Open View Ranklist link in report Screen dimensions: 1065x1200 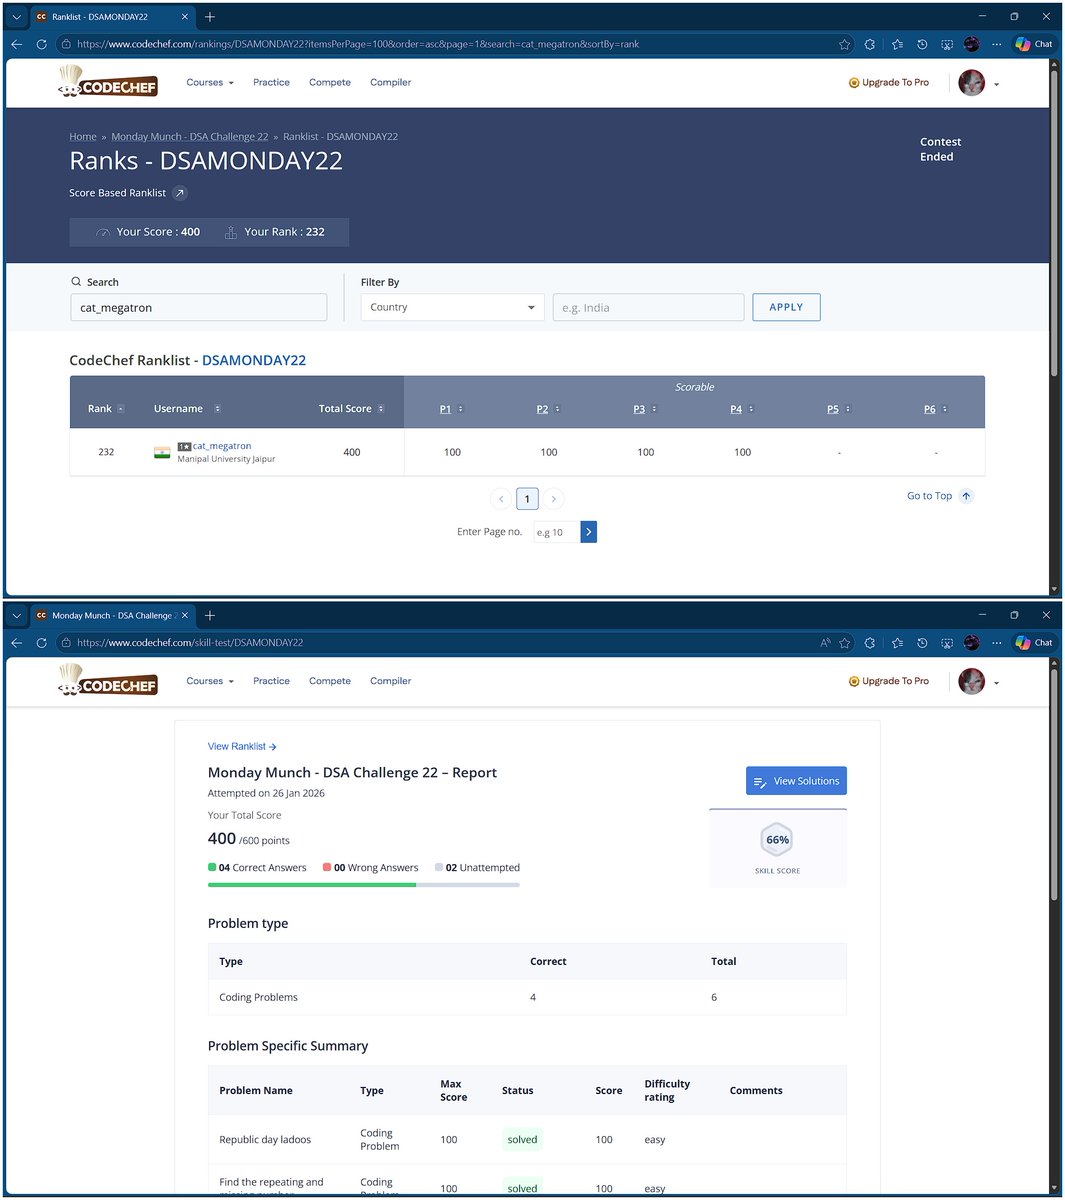coord(242,747)
